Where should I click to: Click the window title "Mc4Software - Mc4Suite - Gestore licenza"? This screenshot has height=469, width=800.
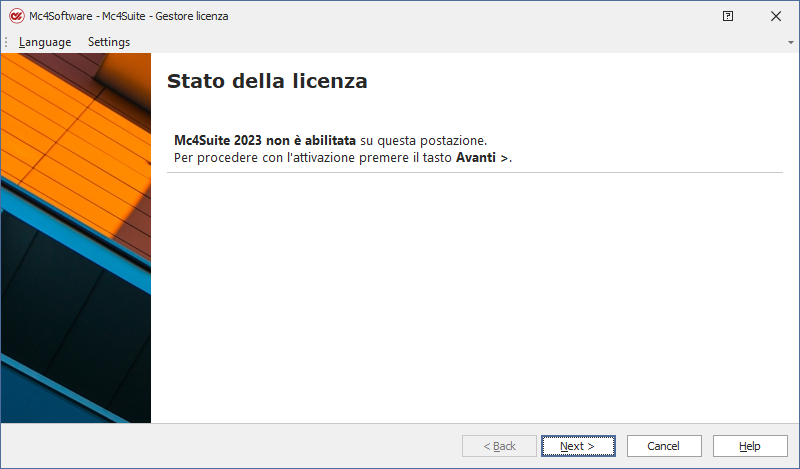pos(129,16)
